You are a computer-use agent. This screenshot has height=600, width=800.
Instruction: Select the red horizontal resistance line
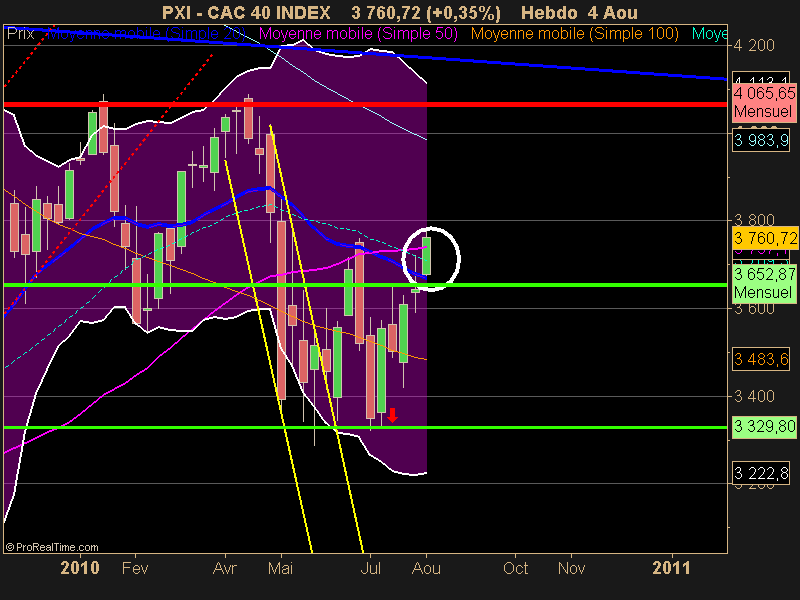point(365,105)
